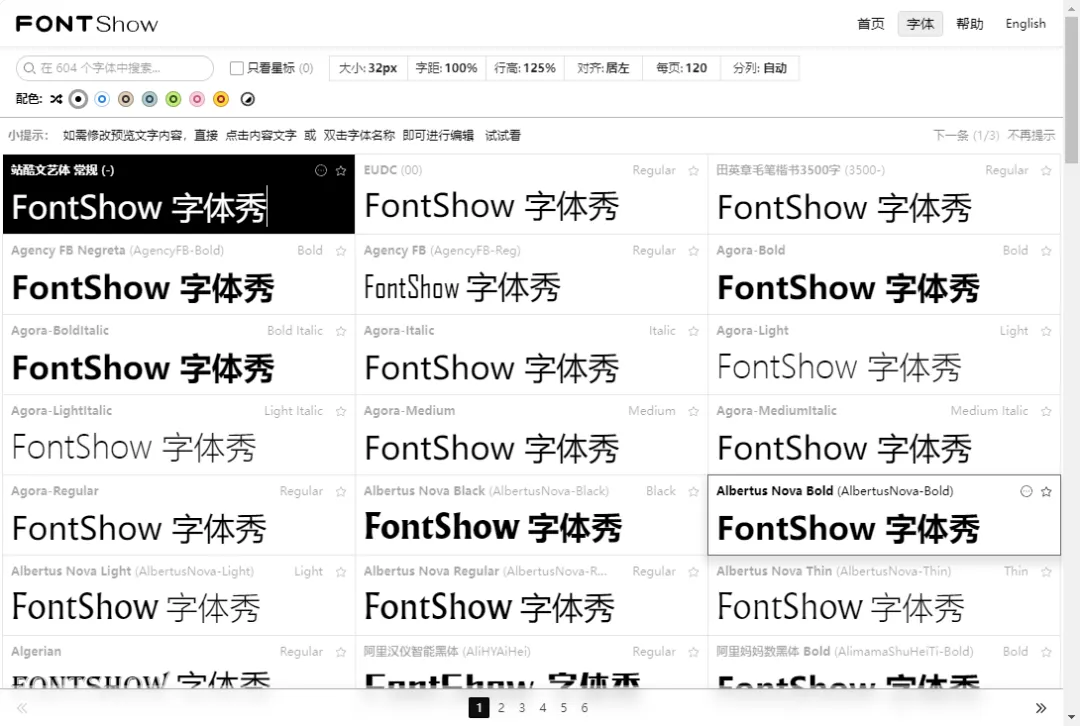Star the Agency FB Negreta font
This screenshot has height=726, width=1080.
341,251
